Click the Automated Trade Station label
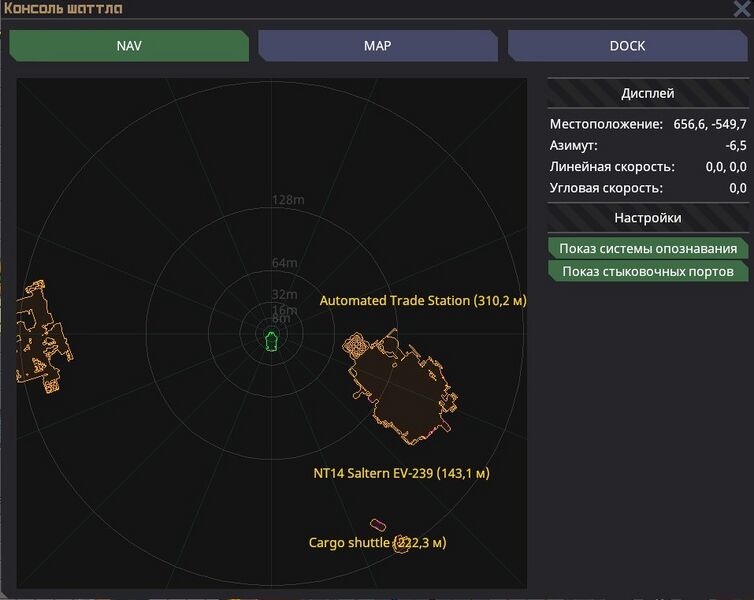The image size is (754, 600). pyautogui.click(x=422, y=301)
